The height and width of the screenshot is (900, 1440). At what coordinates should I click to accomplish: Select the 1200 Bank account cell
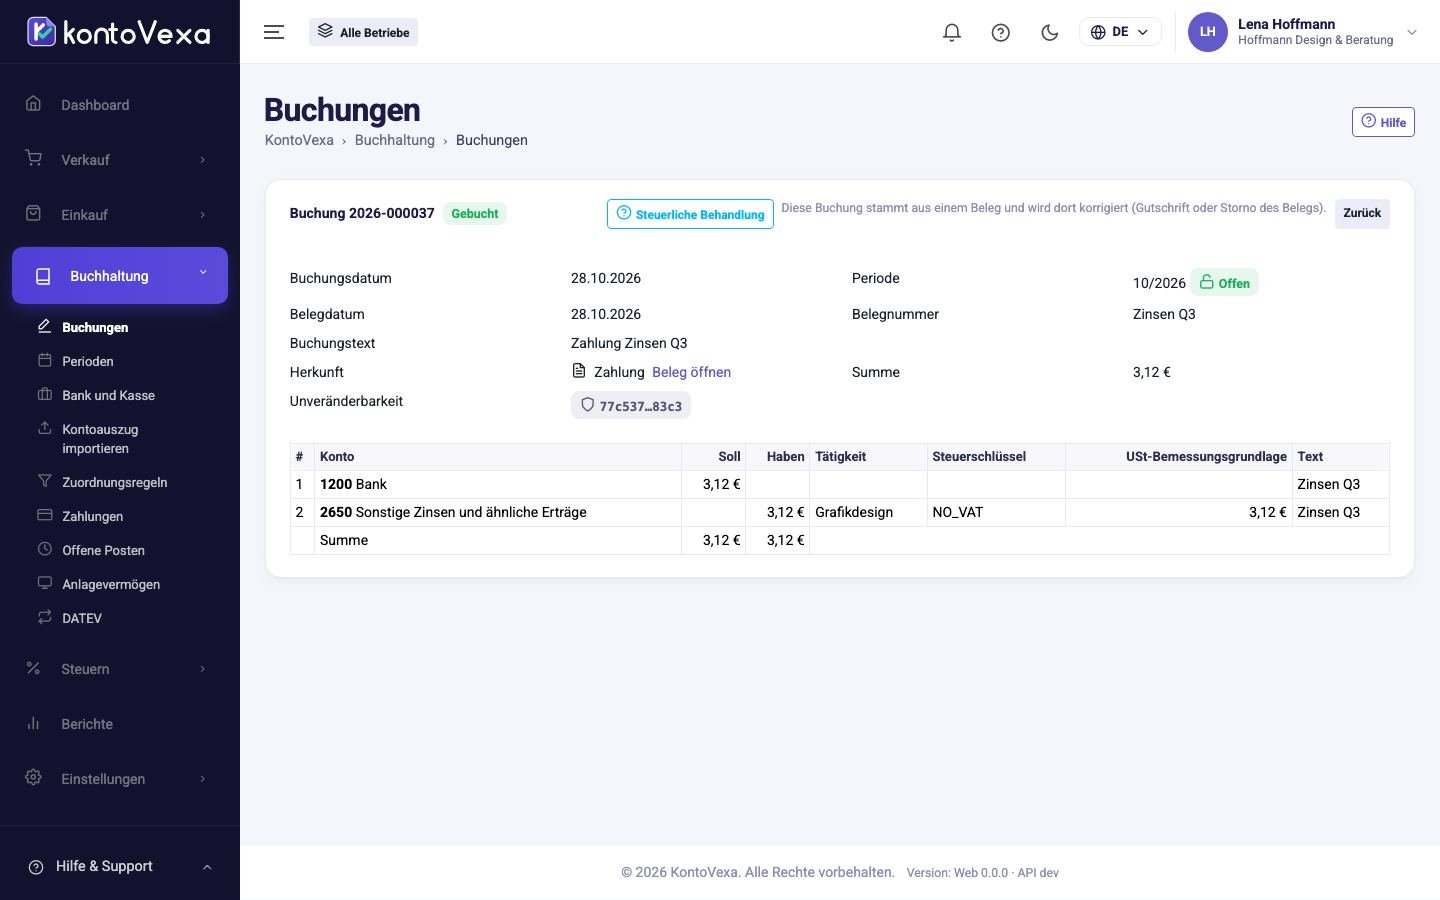498,484
